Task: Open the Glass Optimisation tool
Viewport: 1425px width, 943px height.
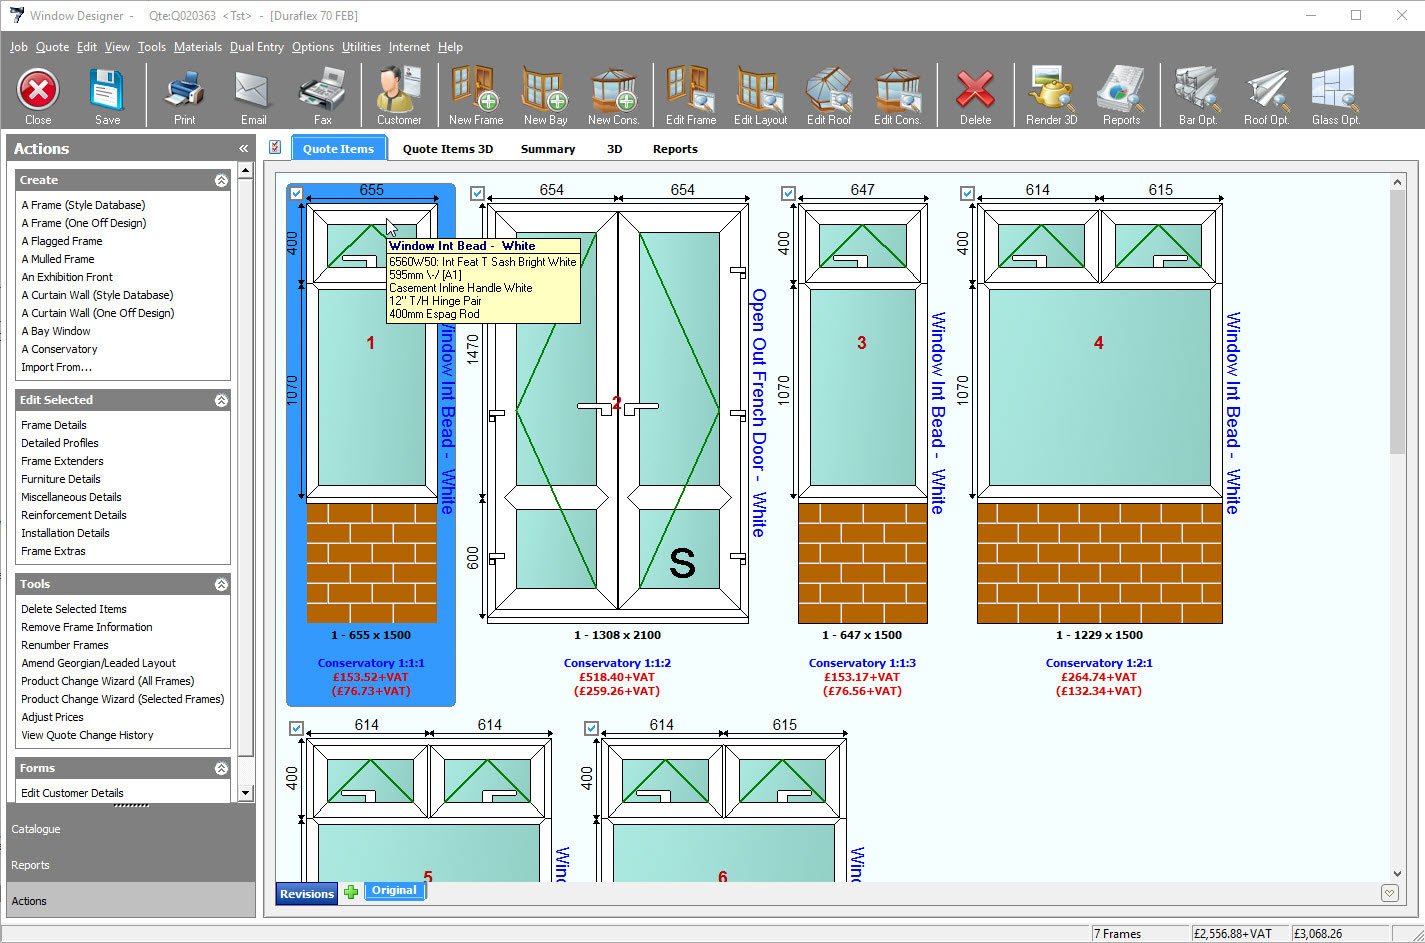Action: click(x=1335, y=95)
